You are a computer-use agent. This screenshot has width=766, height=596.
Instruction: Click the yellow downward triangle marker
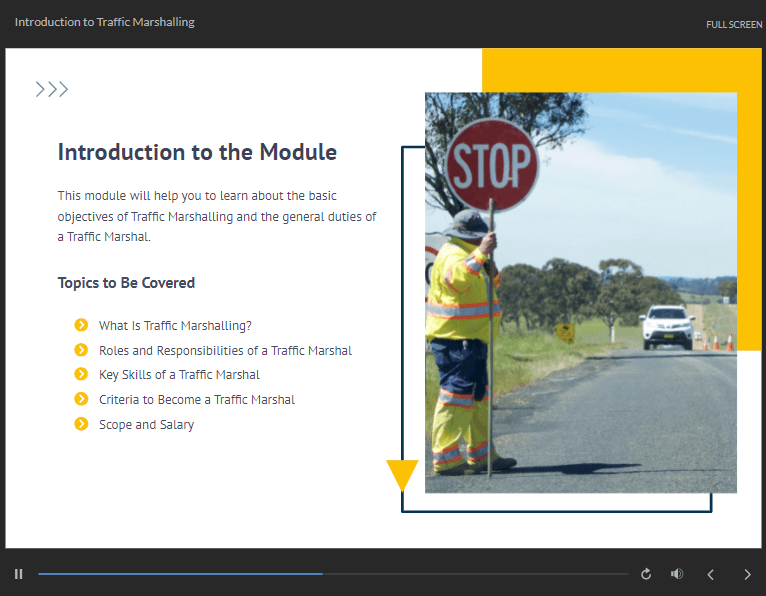(402, 474)
